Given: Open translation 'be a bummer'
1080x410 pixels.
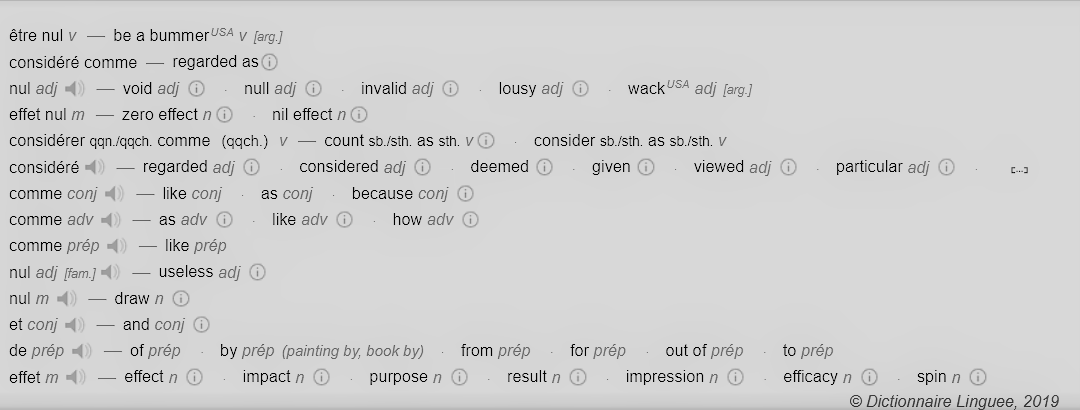Looking at the screenshot, I should click(161, 36).
